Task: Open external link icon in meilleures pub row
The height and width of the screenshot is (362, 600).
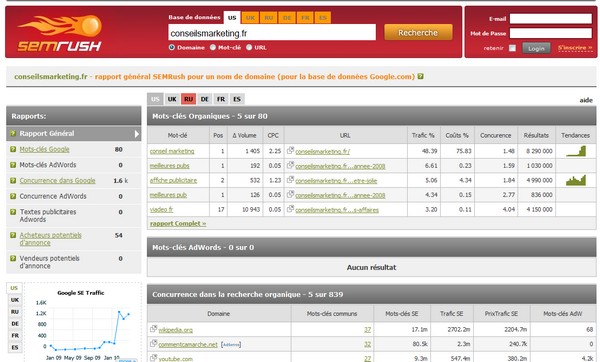Action: pyautogui.click(x=290, y=194)
